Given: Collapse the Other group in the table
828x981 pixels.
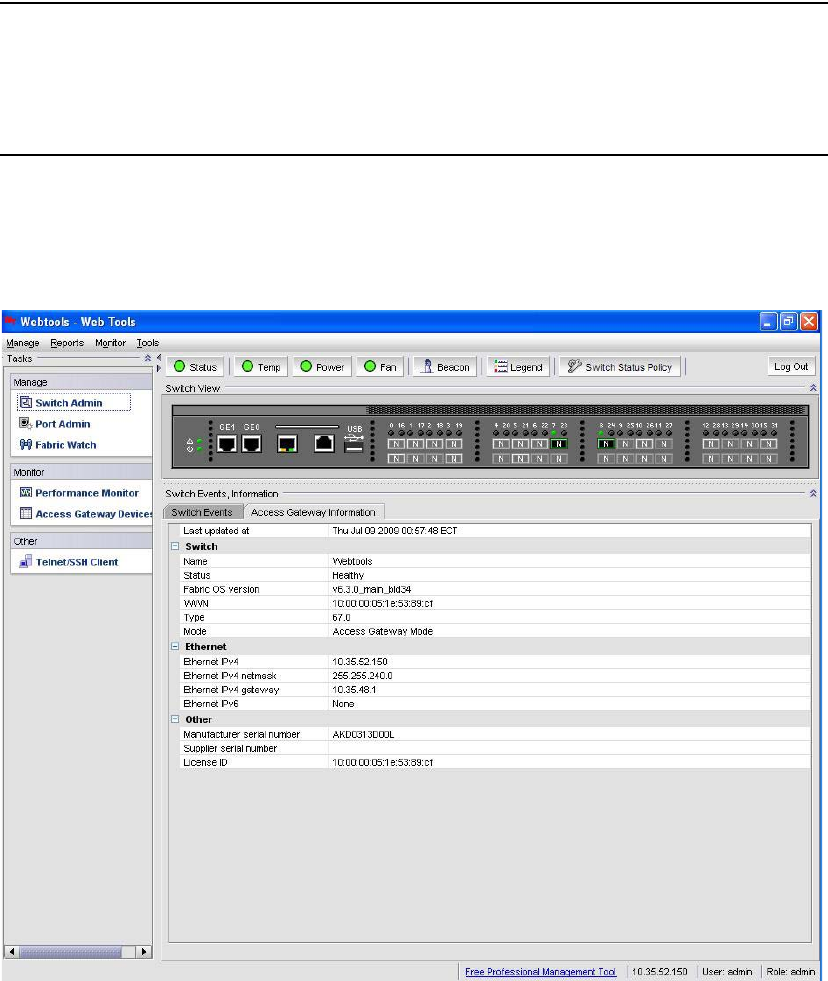Looking at the screenshot, I should click(175, 719).
